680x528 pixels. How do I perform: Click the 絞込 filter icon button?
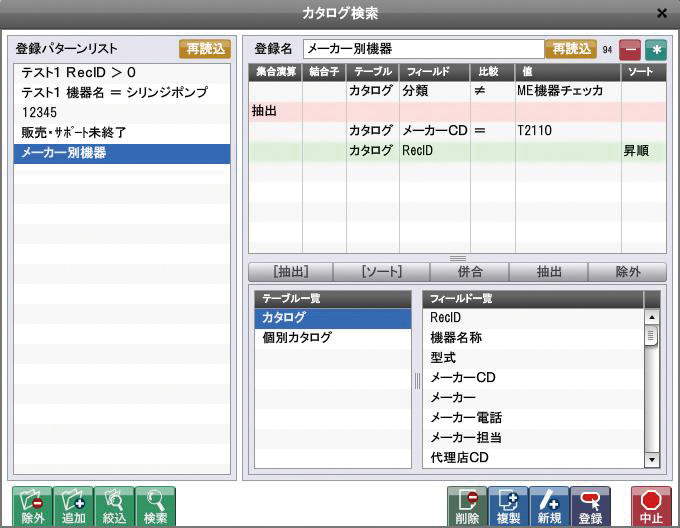point(114,506)
